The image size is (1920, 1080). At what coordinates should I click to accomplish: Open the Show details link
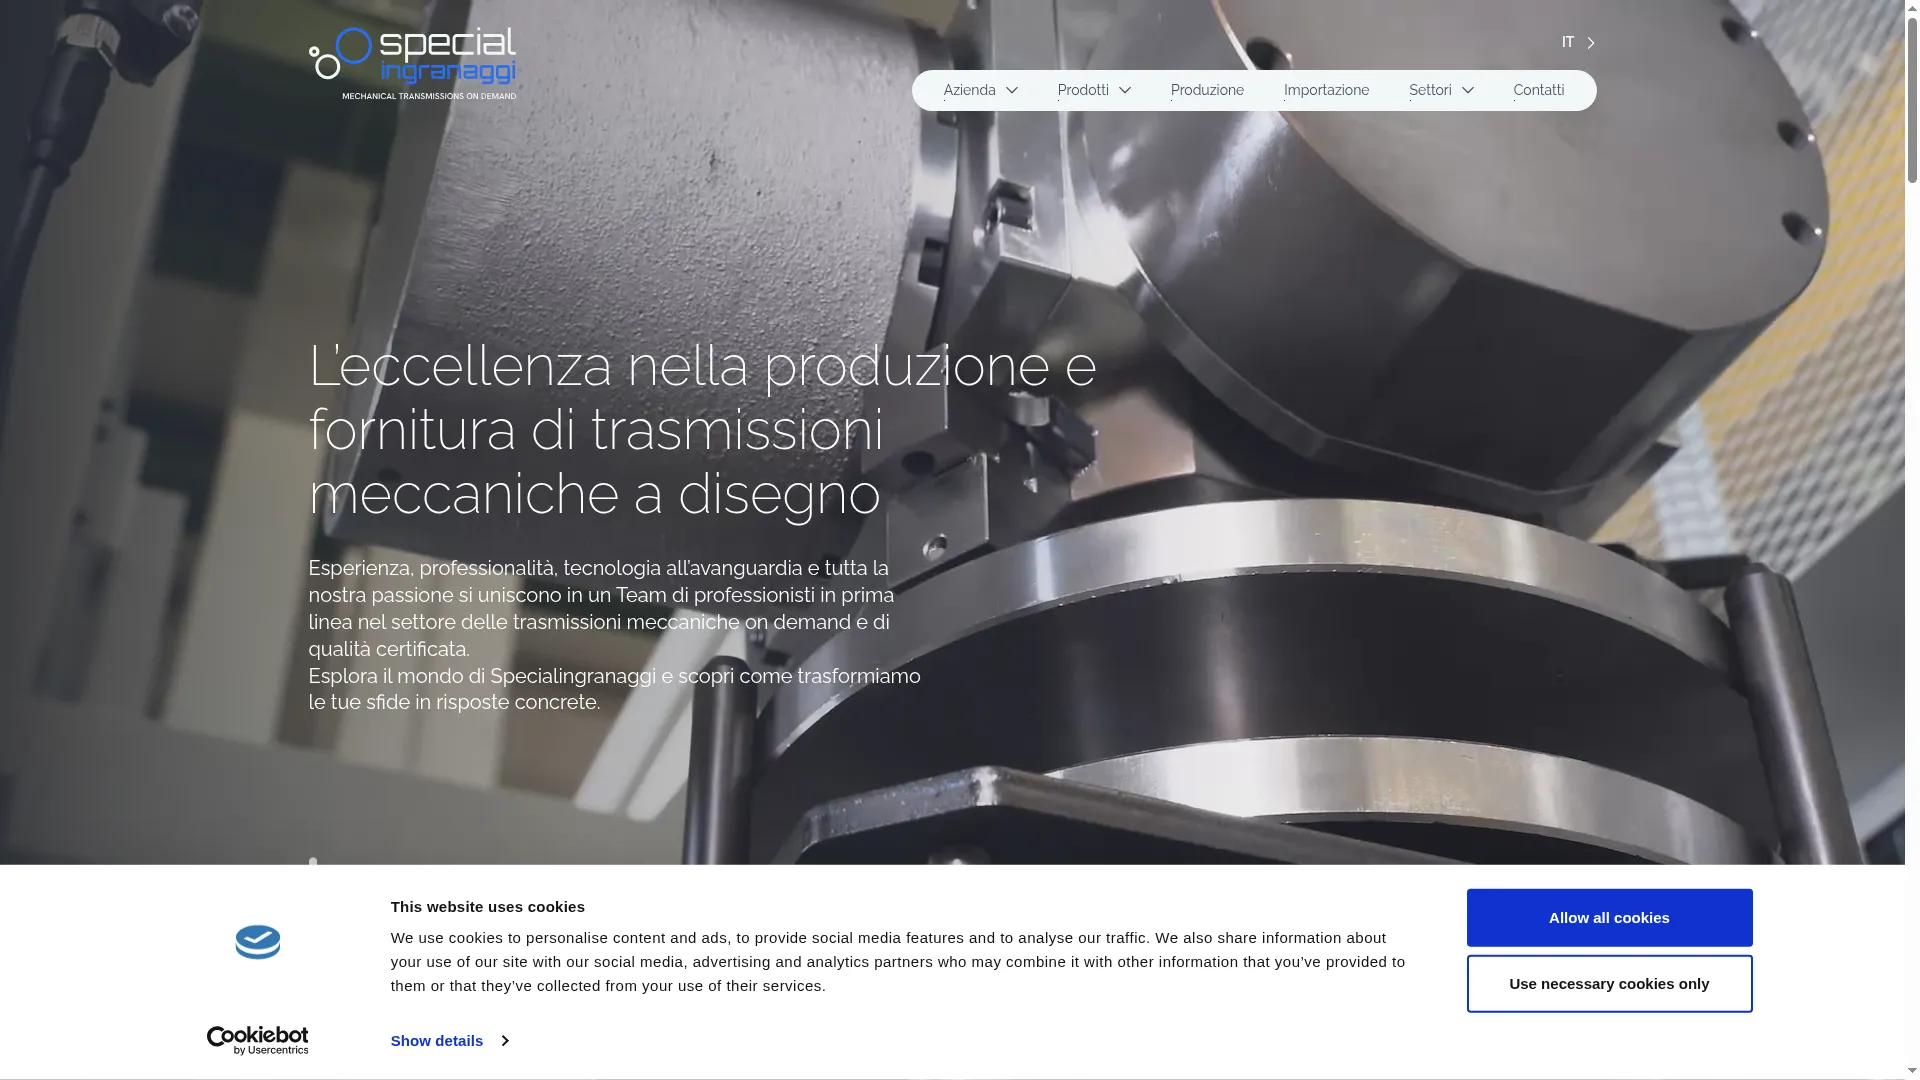click(437, 1041)
